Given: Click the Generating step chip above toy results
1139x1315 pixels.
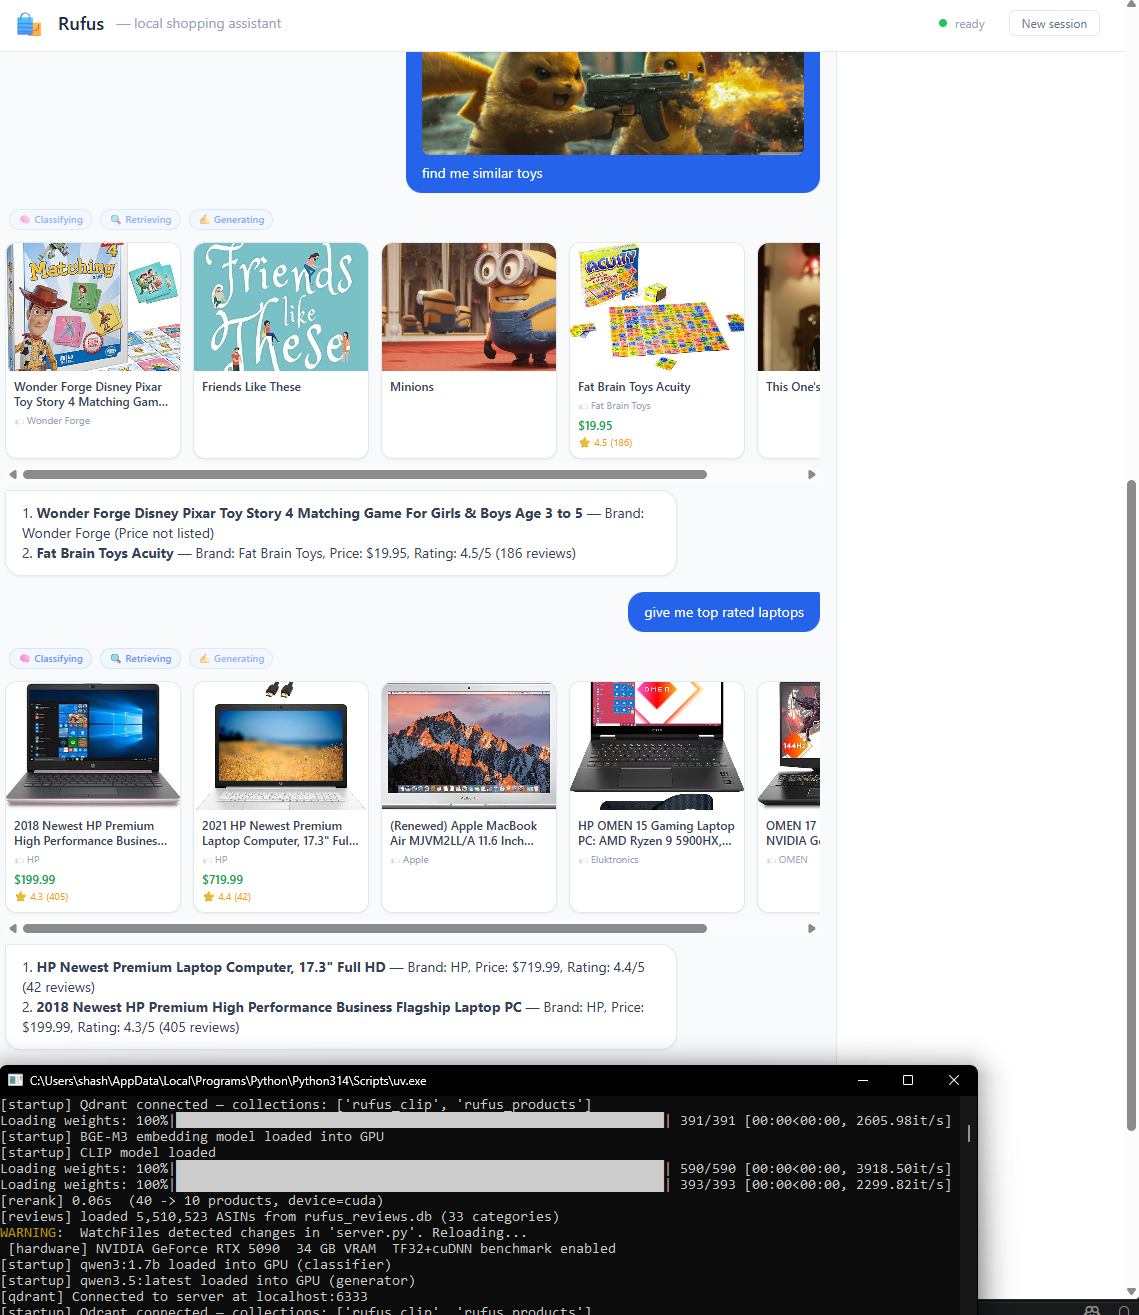Looking at the screenshot, I should click(231, 220).
